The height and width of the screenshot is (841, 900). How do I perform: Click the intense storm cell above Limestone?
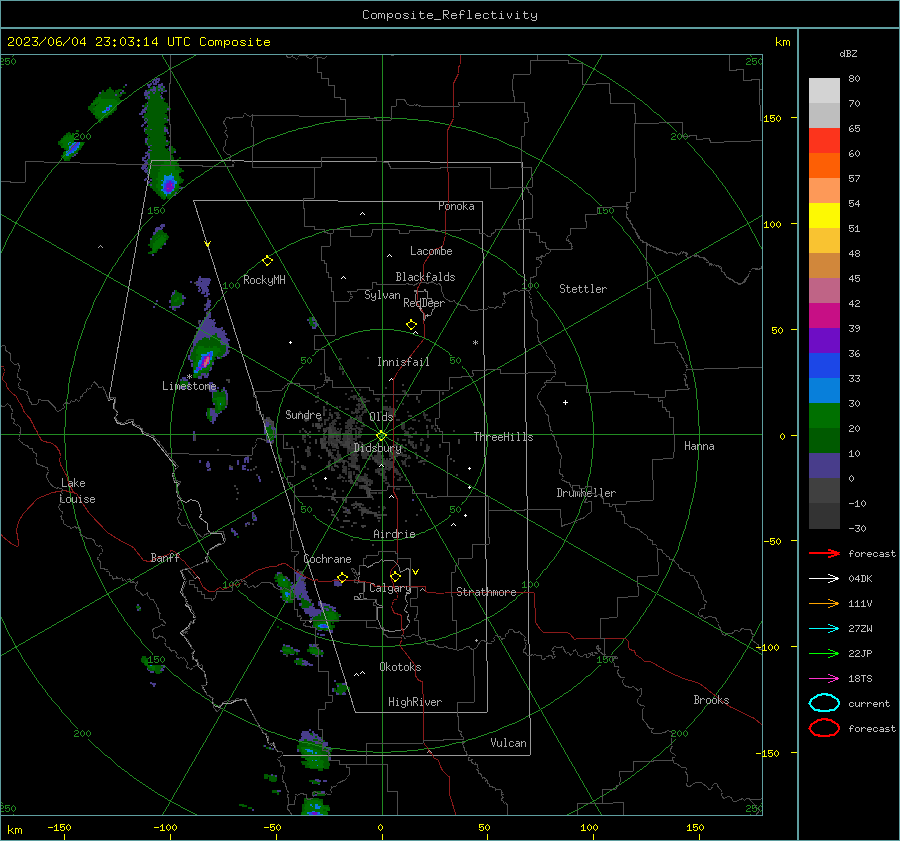(x=204, y=361)
